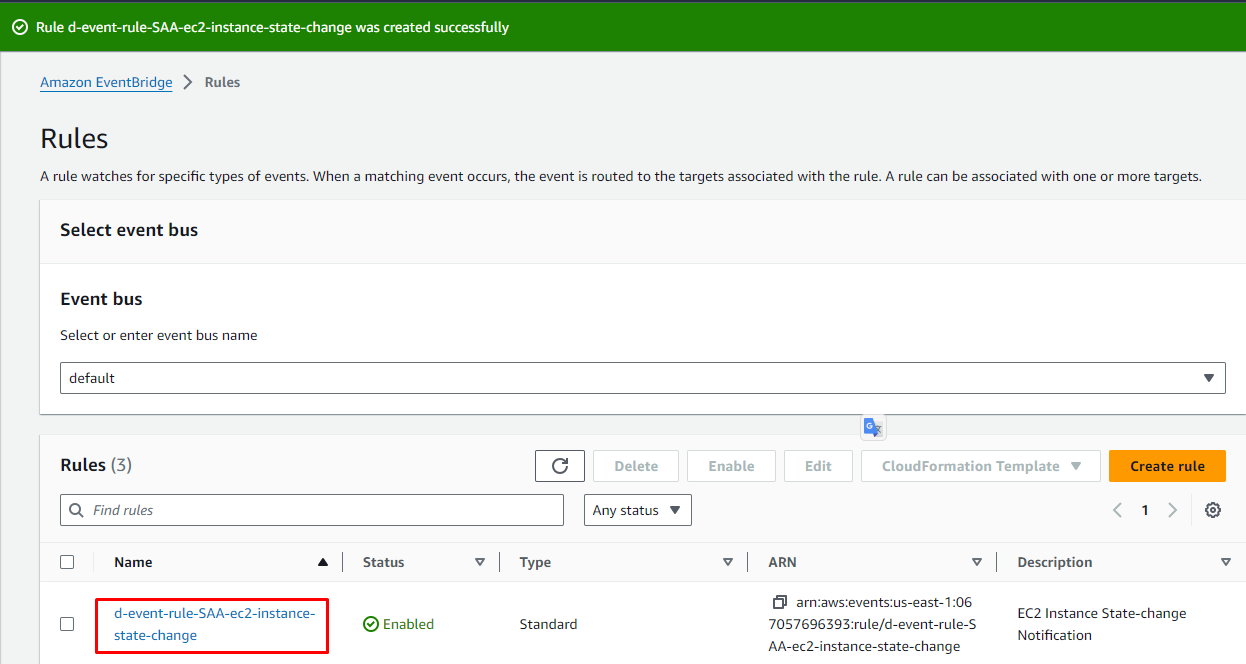The image size is (1246, 664).
Task: Open the table preferences gear icon
Action: pos(1212,510)
